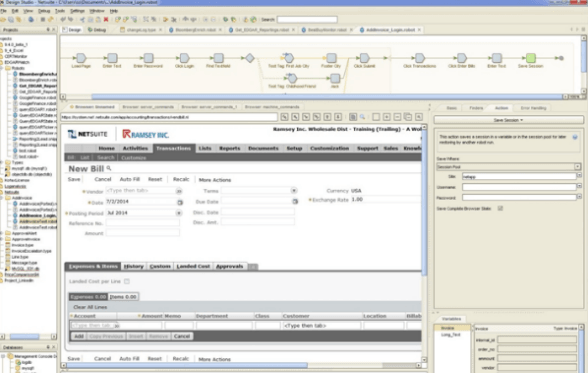
Task: Open the Settings menu
Action: click(x=77, y=11)
